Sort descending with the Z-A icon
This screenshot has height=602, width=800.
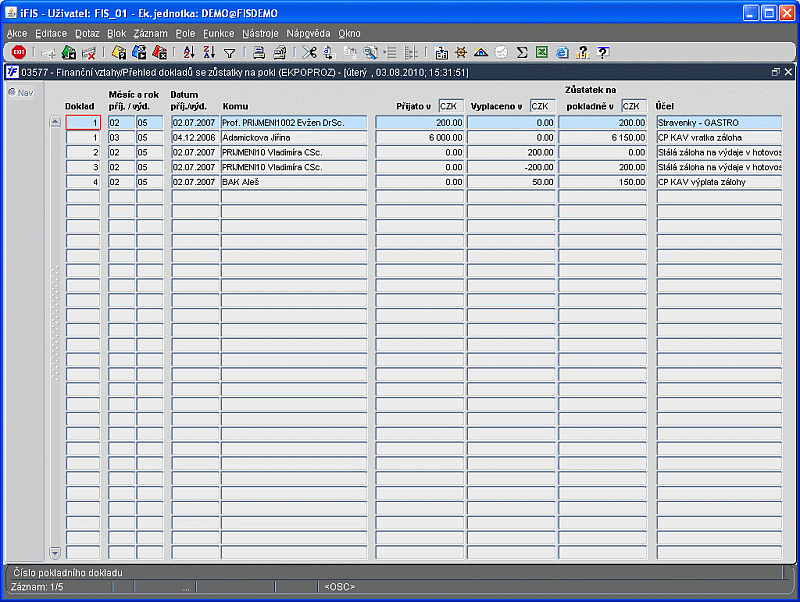(x=209, y=52)
